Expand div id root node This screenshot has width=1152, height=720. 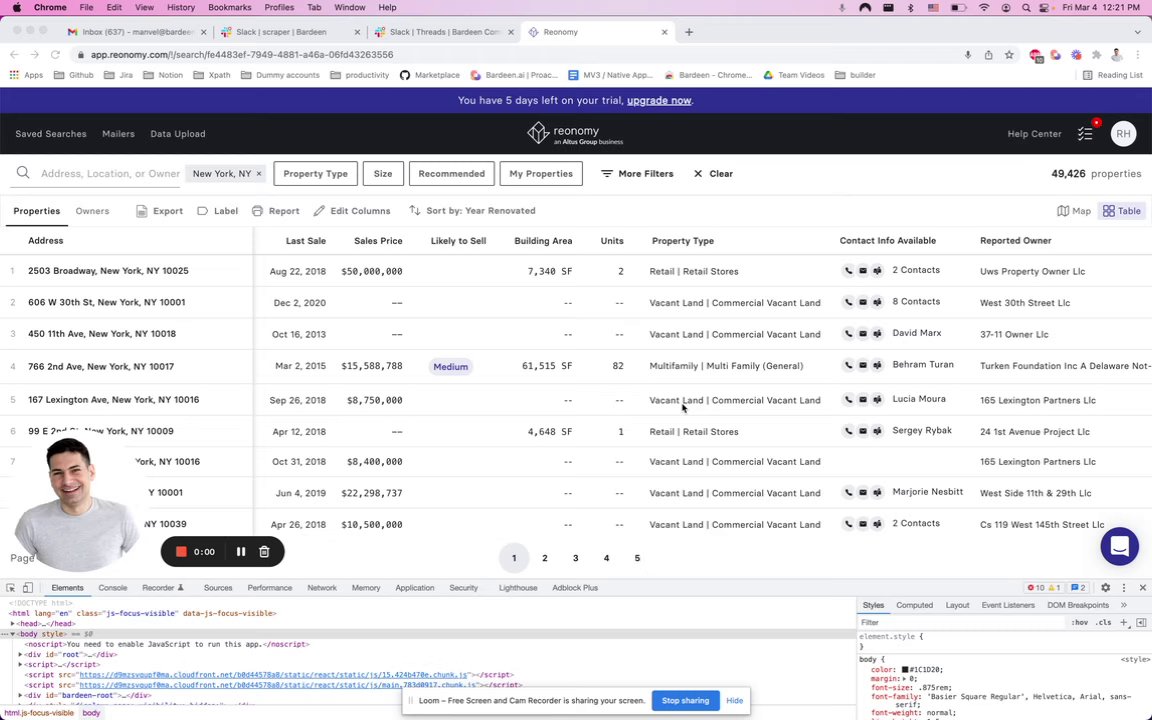coord(21,655)
